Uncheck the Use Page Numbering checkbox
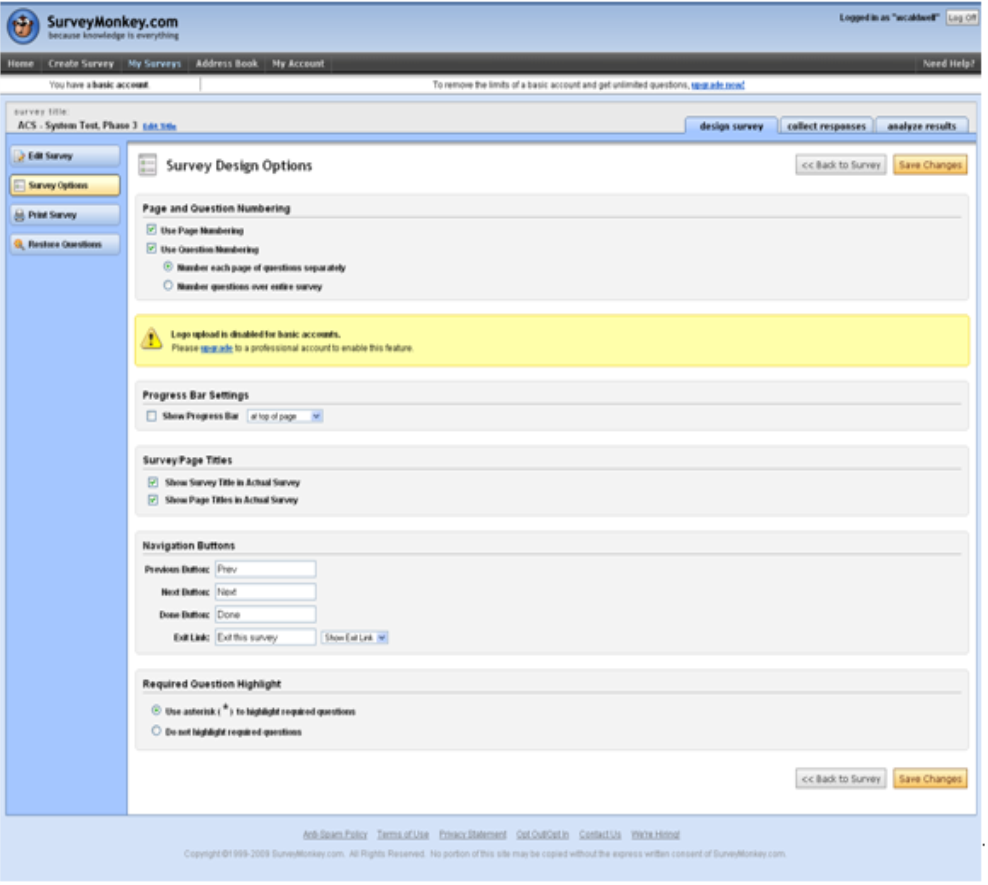 (x=151, y=230)
